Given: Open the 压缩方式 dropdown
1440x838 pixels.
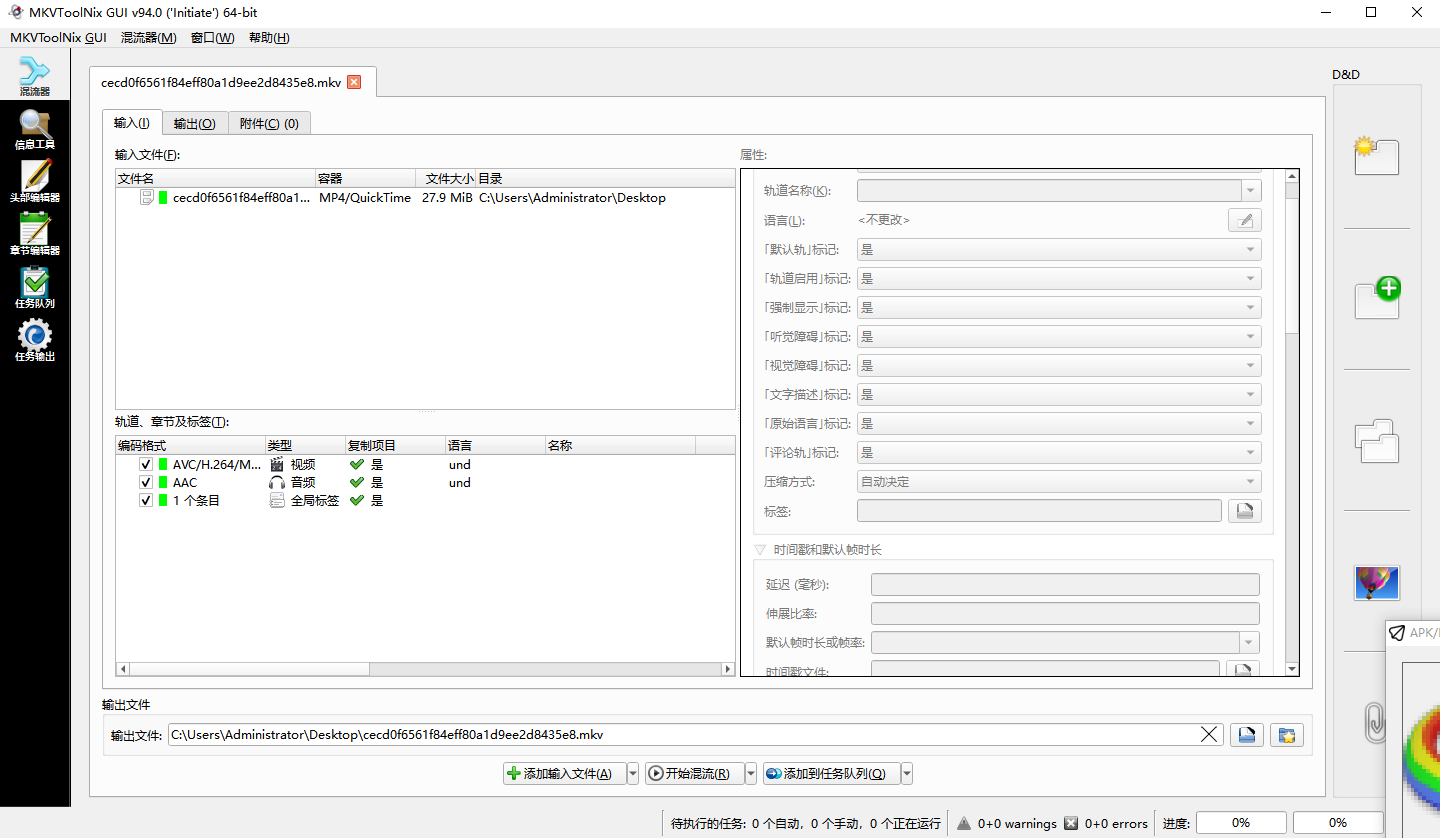Looking at the screenshot, I should pyautogui.click(x=1059, y=482).
